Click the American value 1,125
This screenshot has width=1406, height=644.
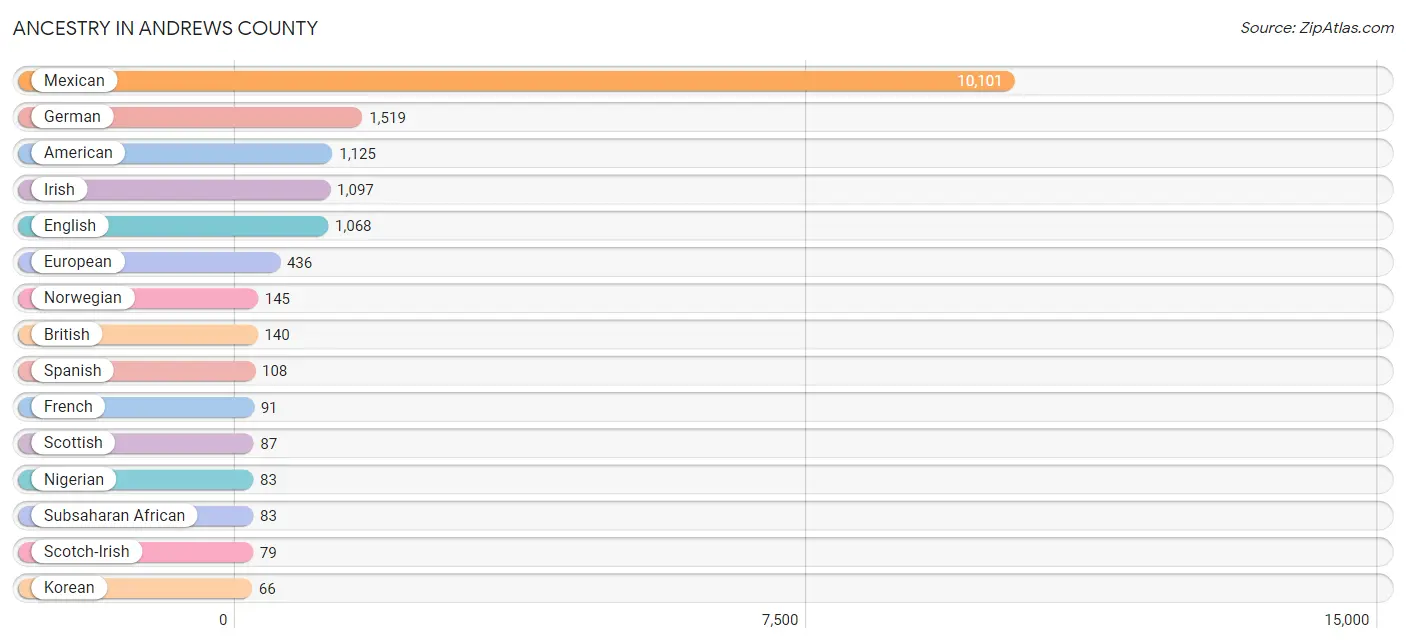[x=358, y=154]
